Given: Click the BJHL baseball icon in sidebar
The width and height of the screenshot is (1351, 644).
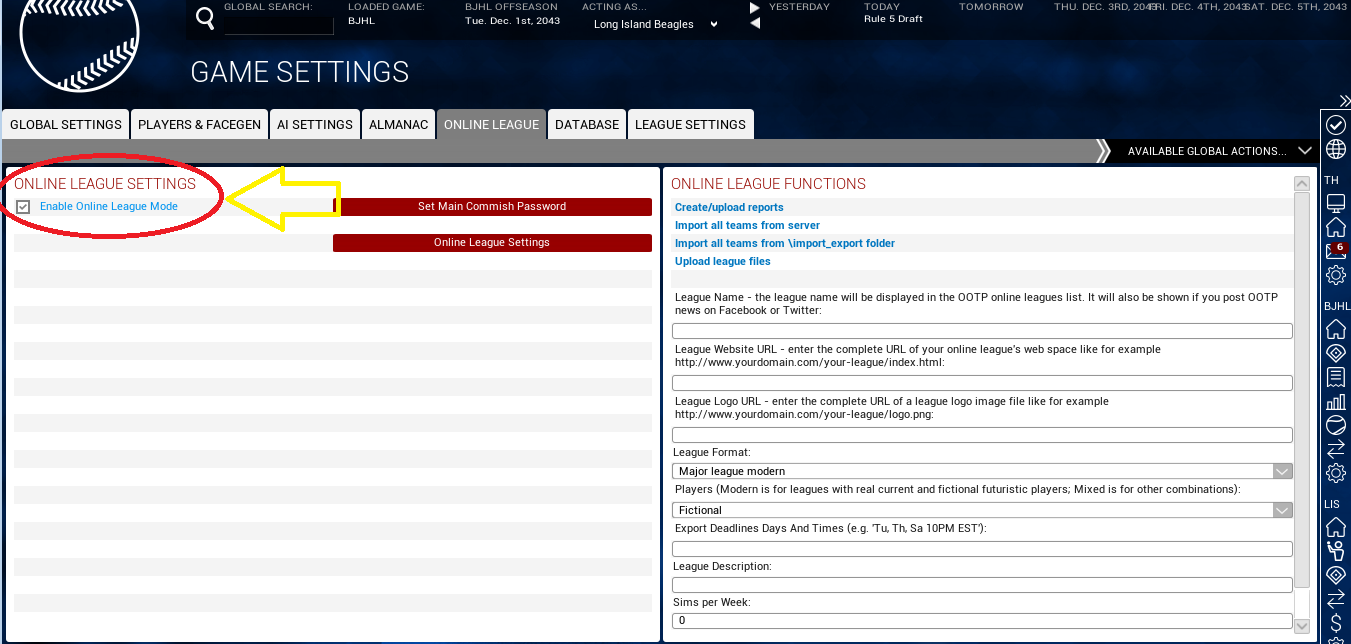Looking at the screenshot, I should pyautogui.click(x=1335, y=426).
